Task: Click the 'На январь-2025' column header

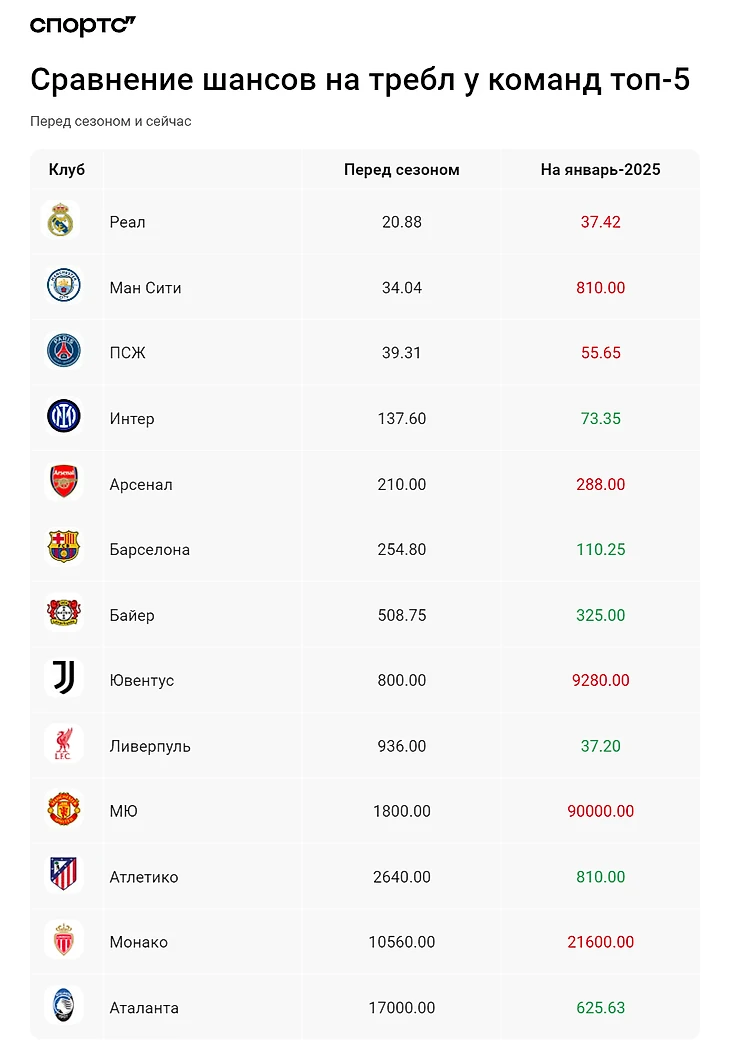Action: click(x=600, y=170)
